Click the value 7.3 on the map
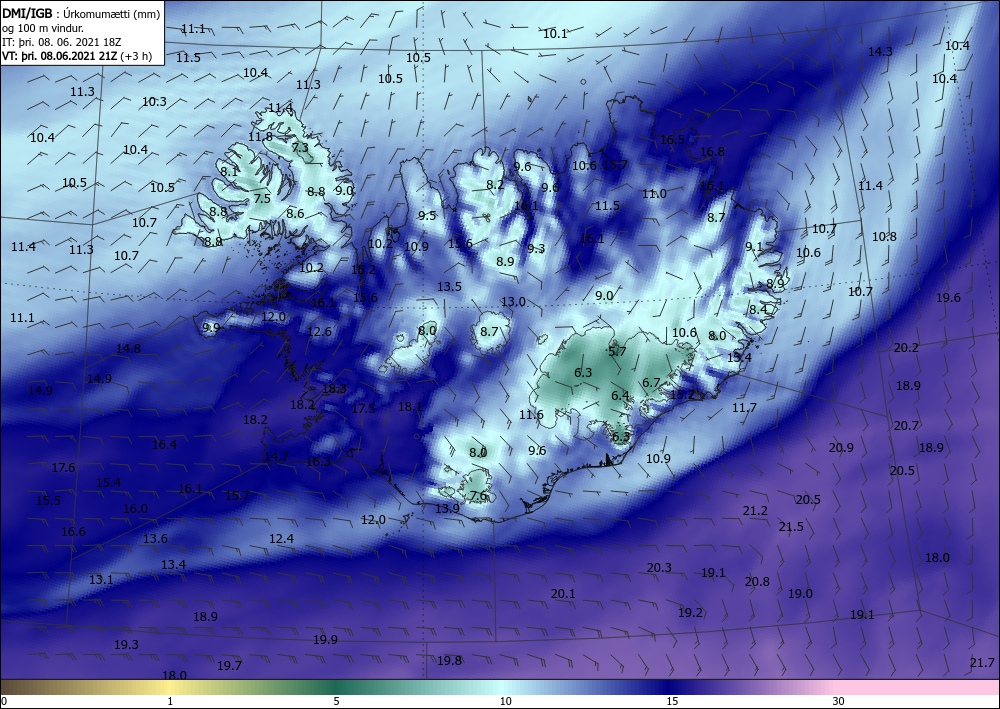The width and height of the screenshot is (1000, 709). [300, 148]
